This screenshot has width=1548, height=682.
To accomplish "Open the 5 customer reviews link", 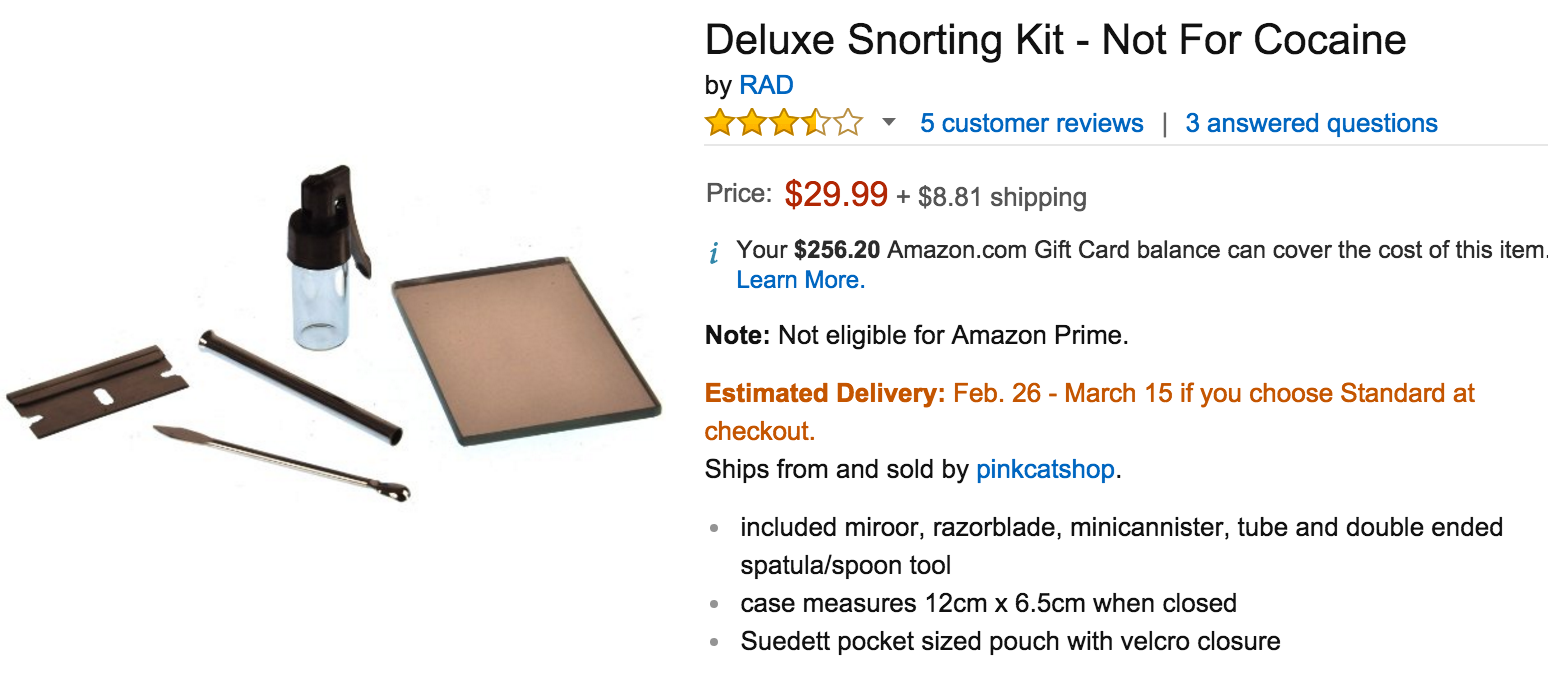I will (x=1031, y=124).
